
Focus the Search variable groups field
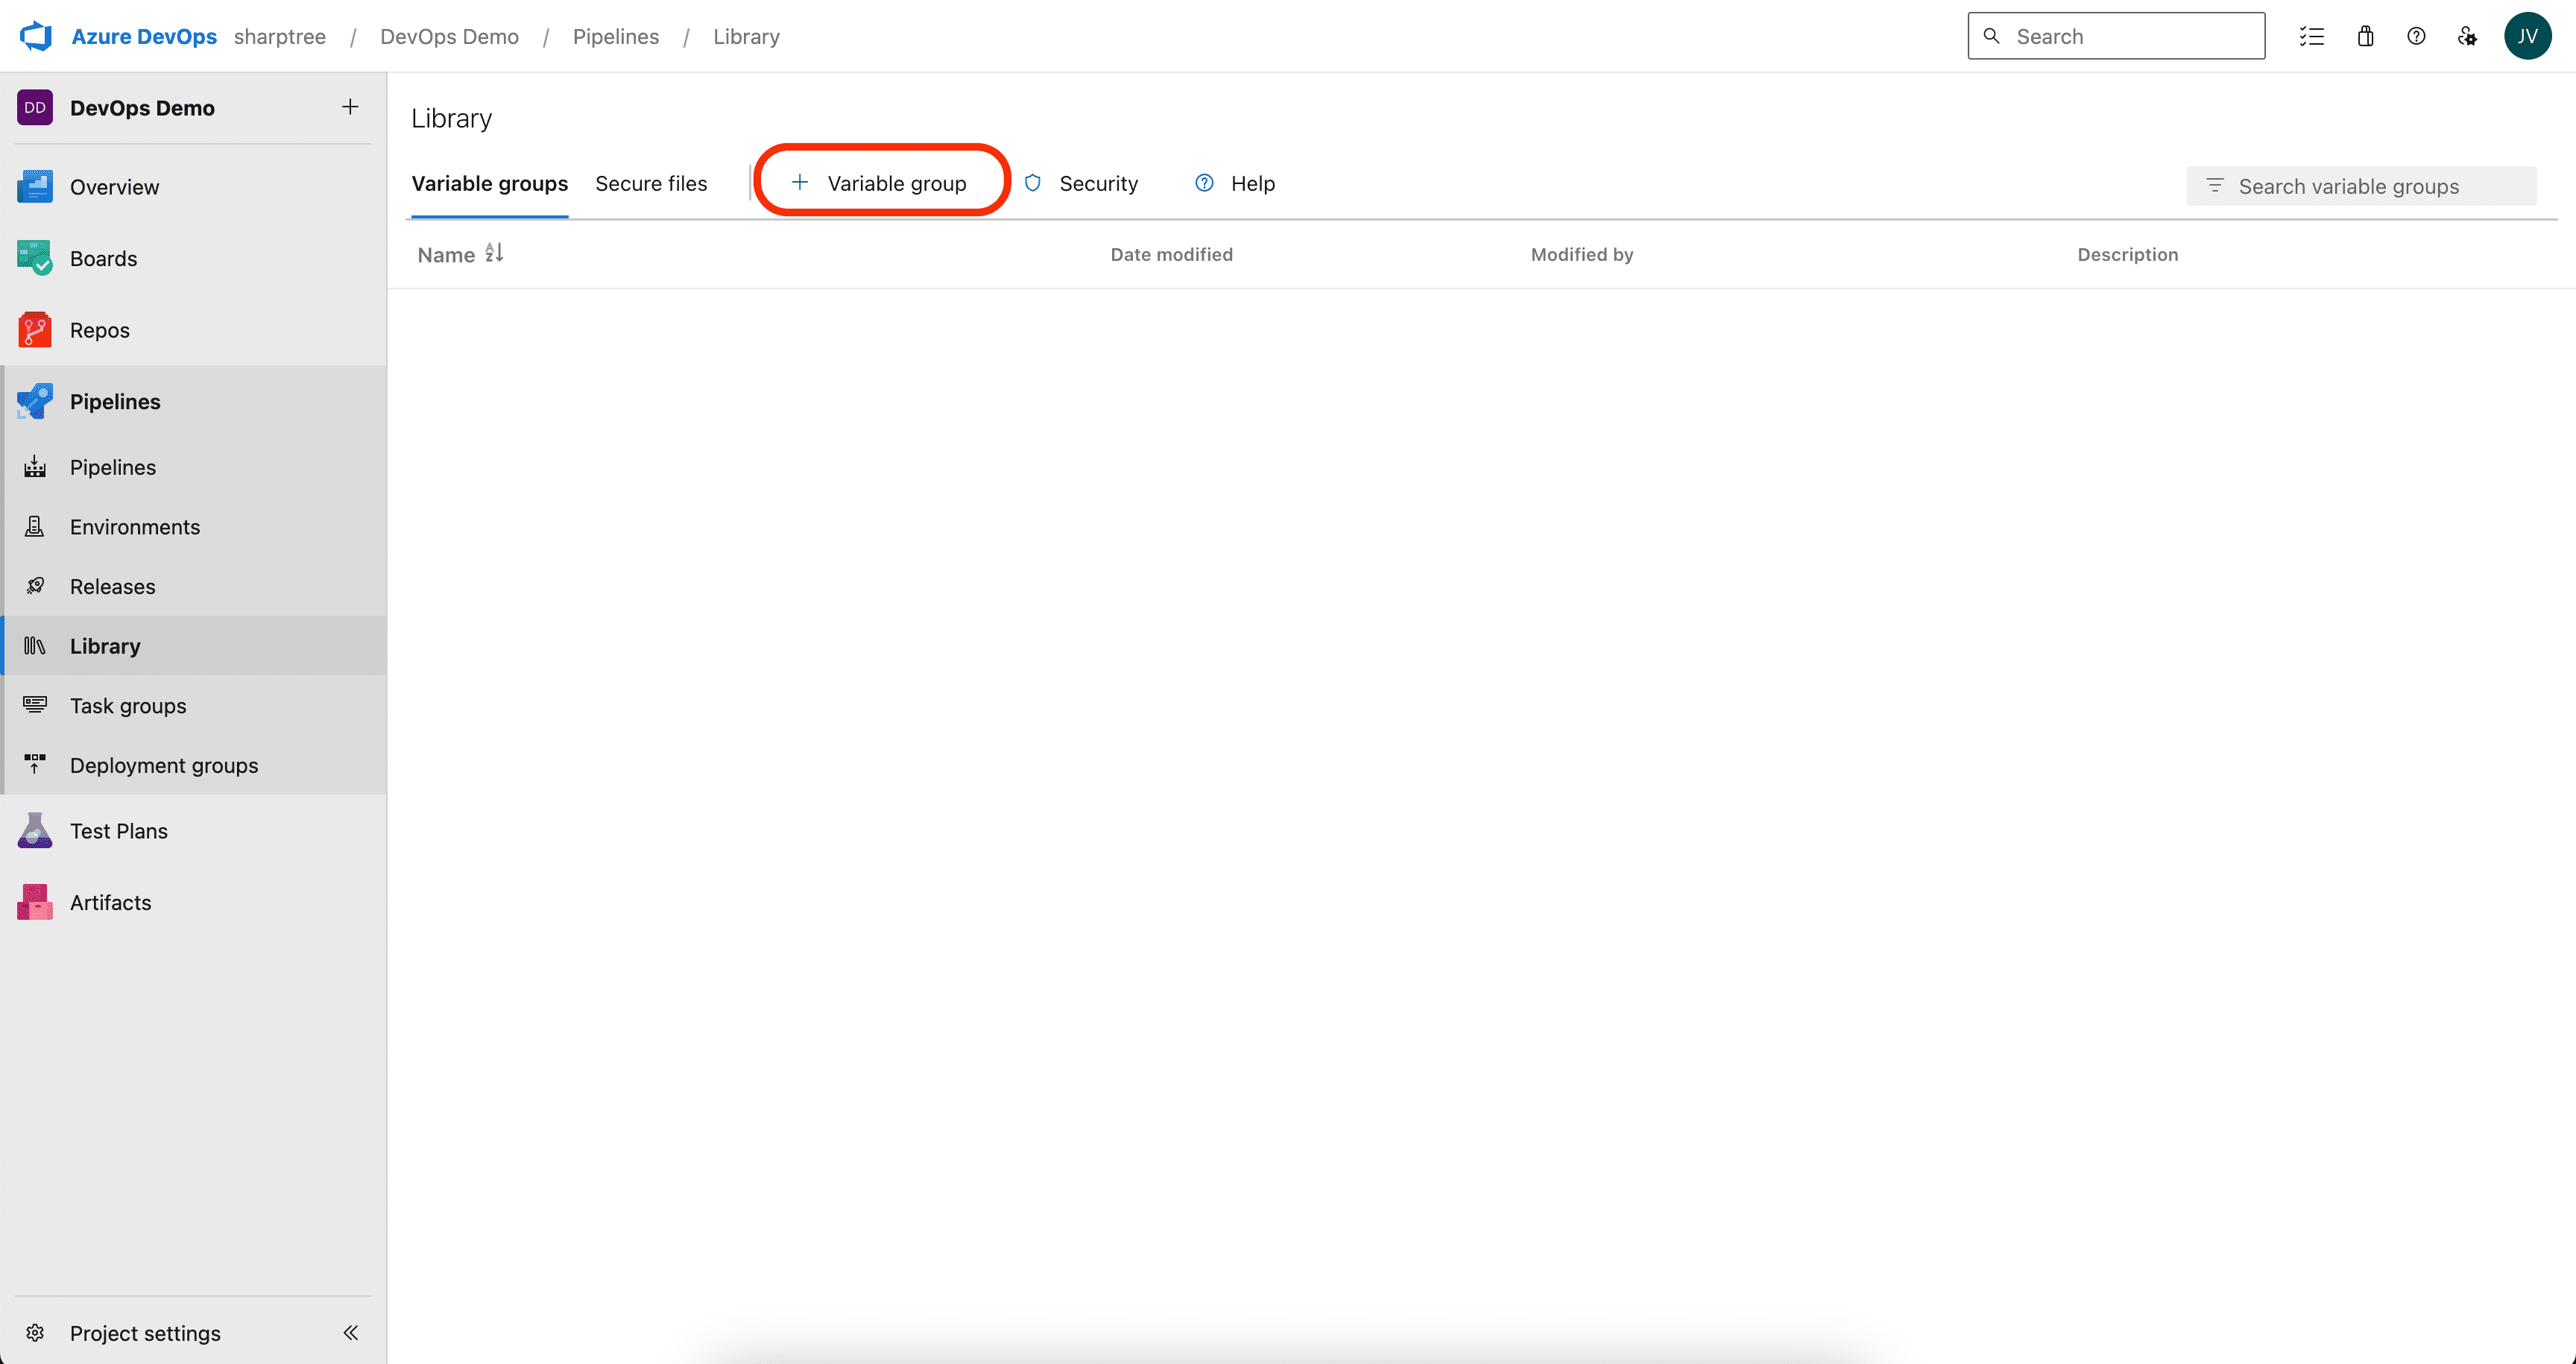[2361, 186]
